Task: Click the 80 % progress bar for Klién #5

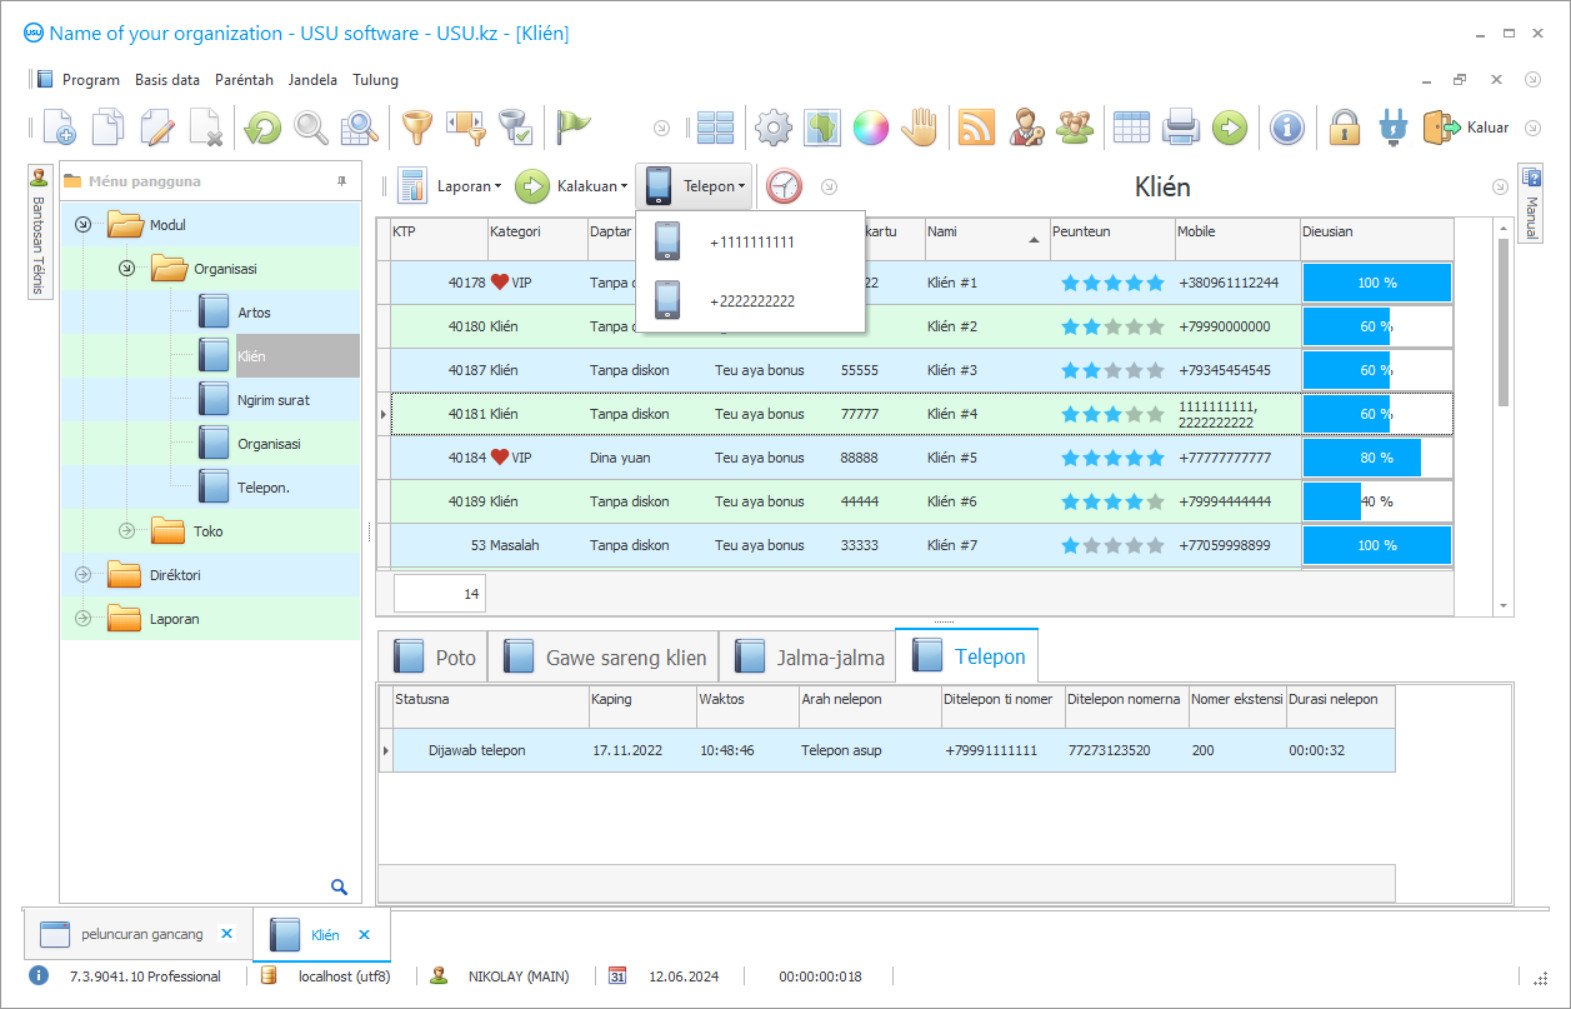Action: 1376,458
